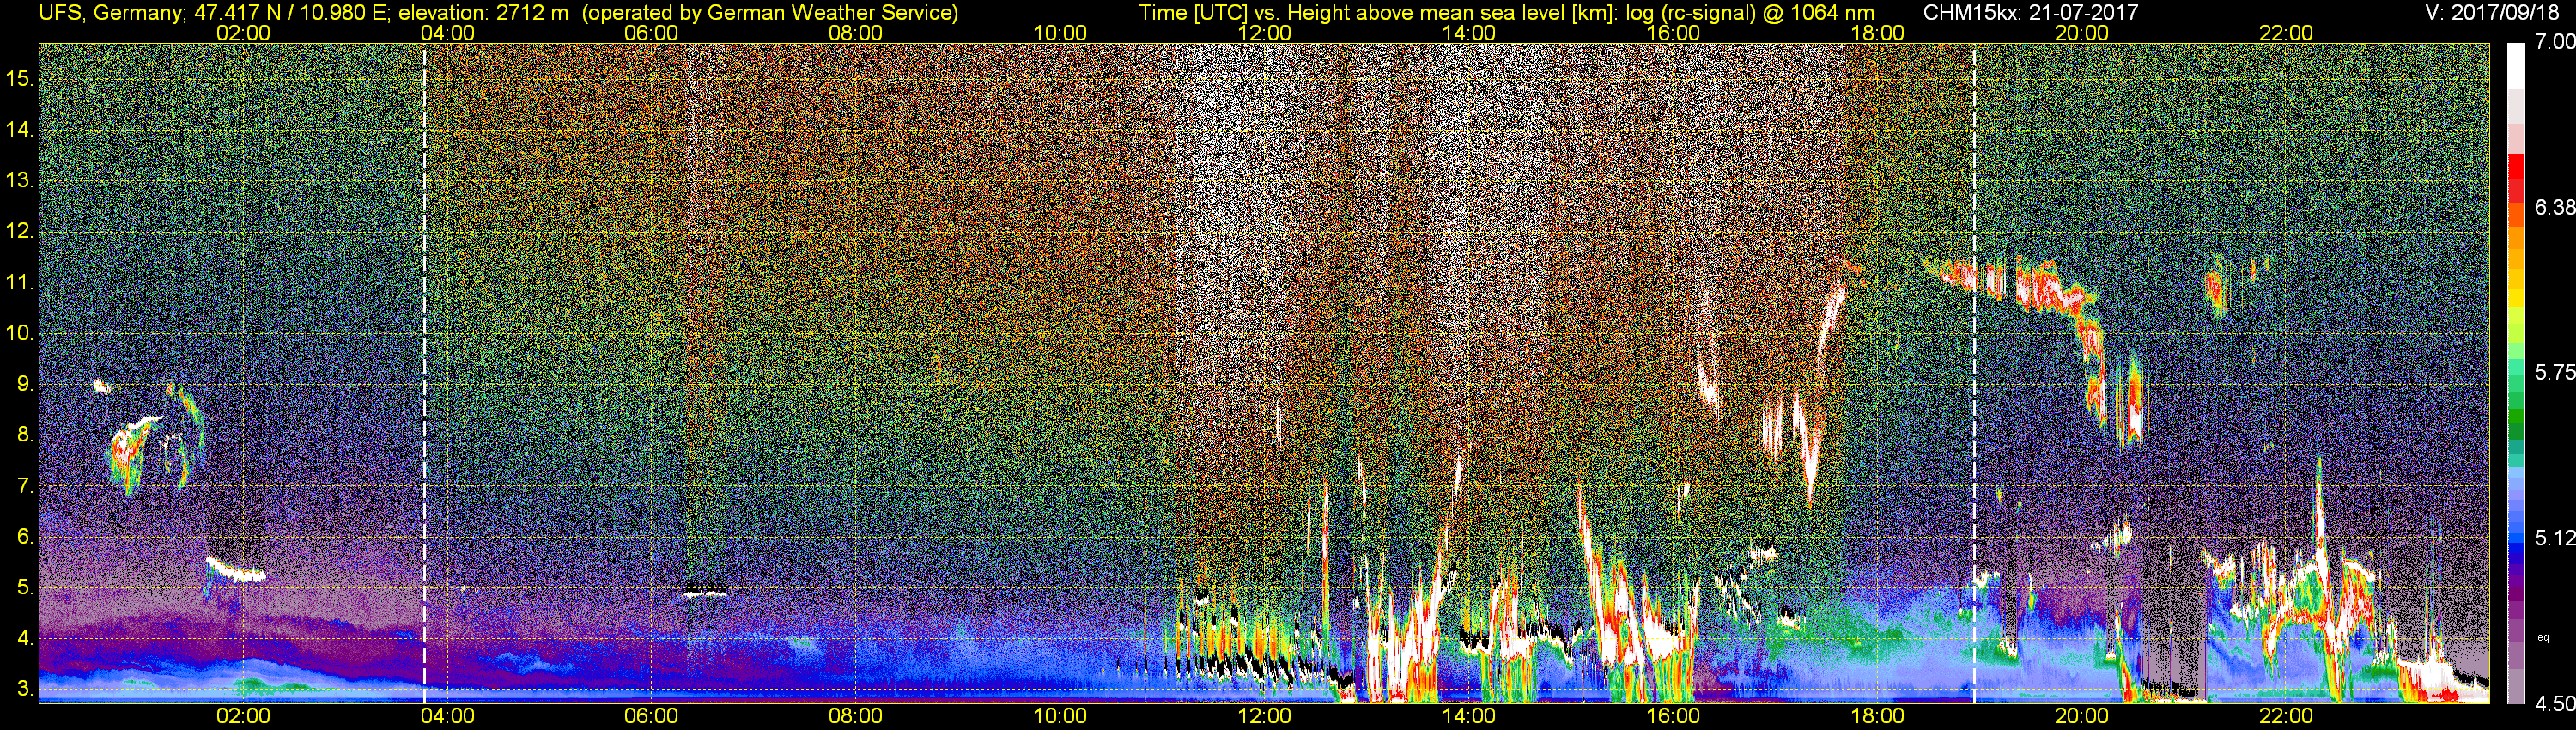This screenshot has width=2576, height=730.
Task: Click the "7." height axis label
Action: [x=24, y=486]
